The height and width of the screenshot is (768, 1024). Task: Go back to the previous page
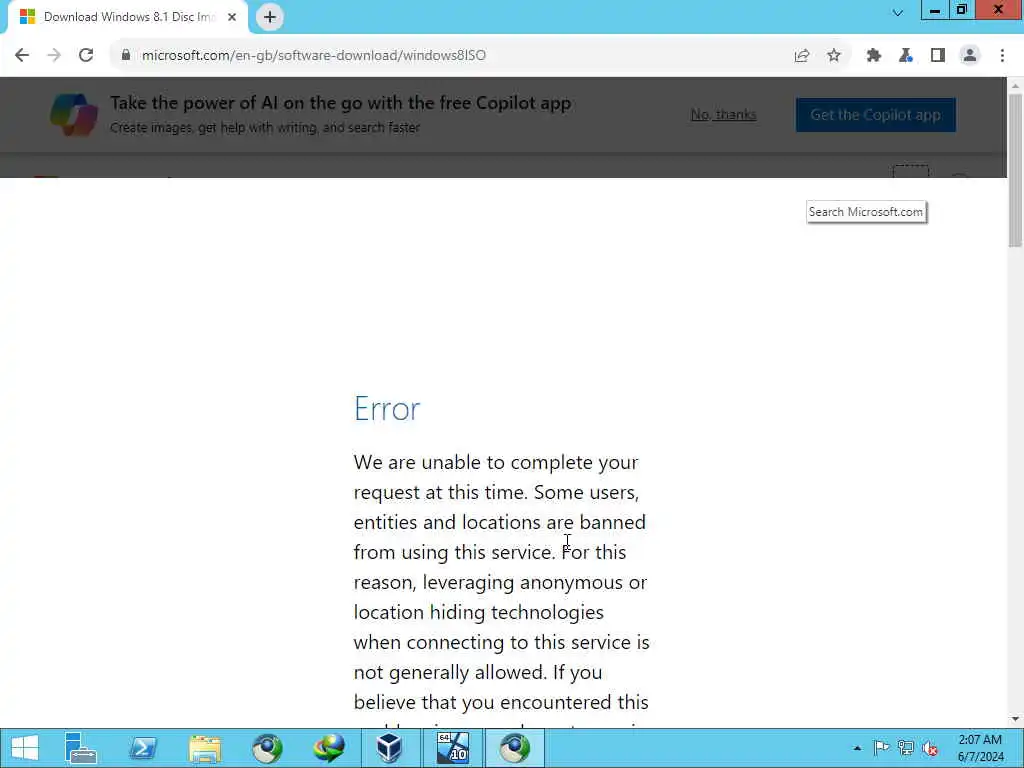(22, 56)
